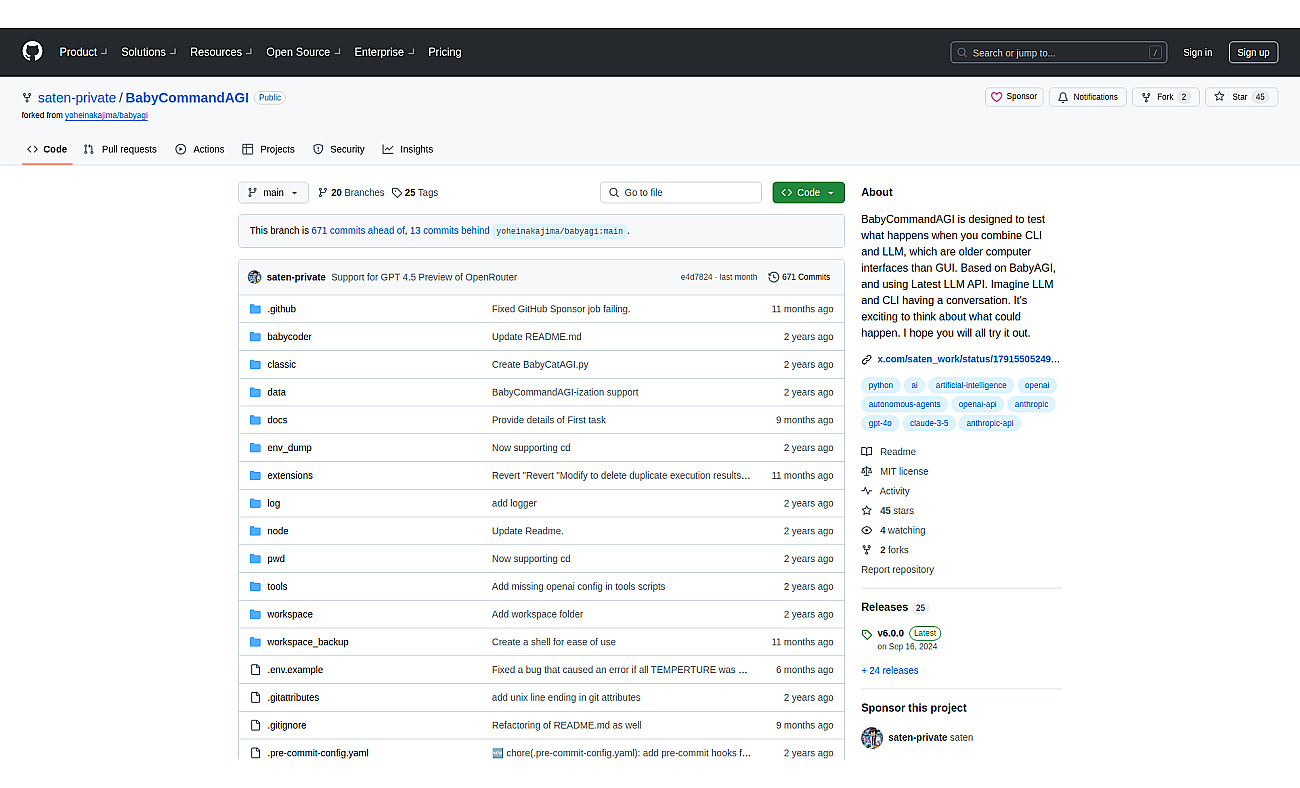The width and height of the screenshot is (1300, 788).
Task: Click the .env.example file icon
Action: coord(255,670)
